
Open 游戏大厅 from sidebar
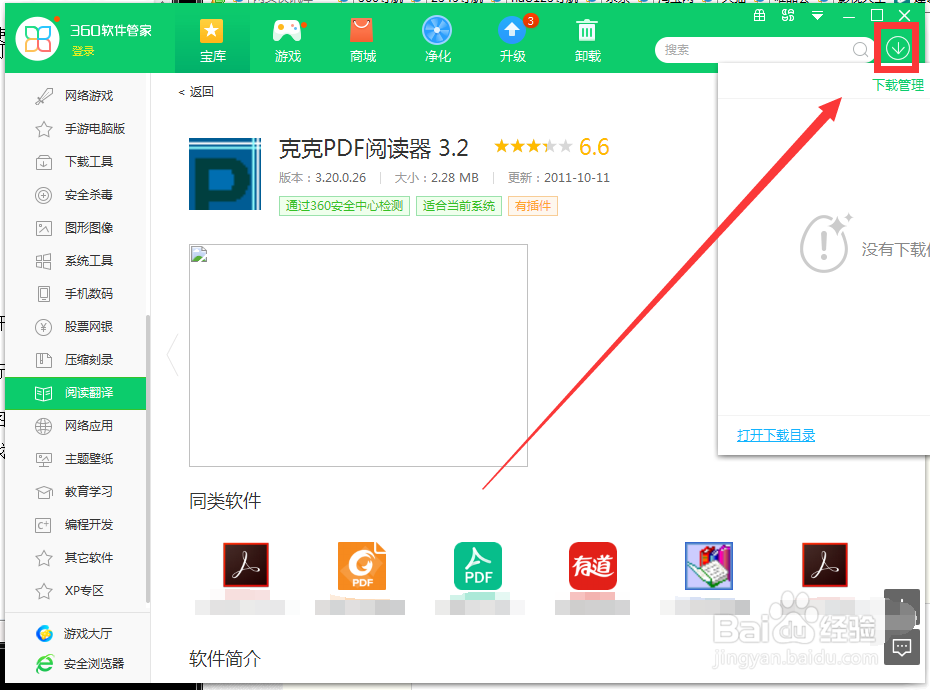click(x=74, y=634)
